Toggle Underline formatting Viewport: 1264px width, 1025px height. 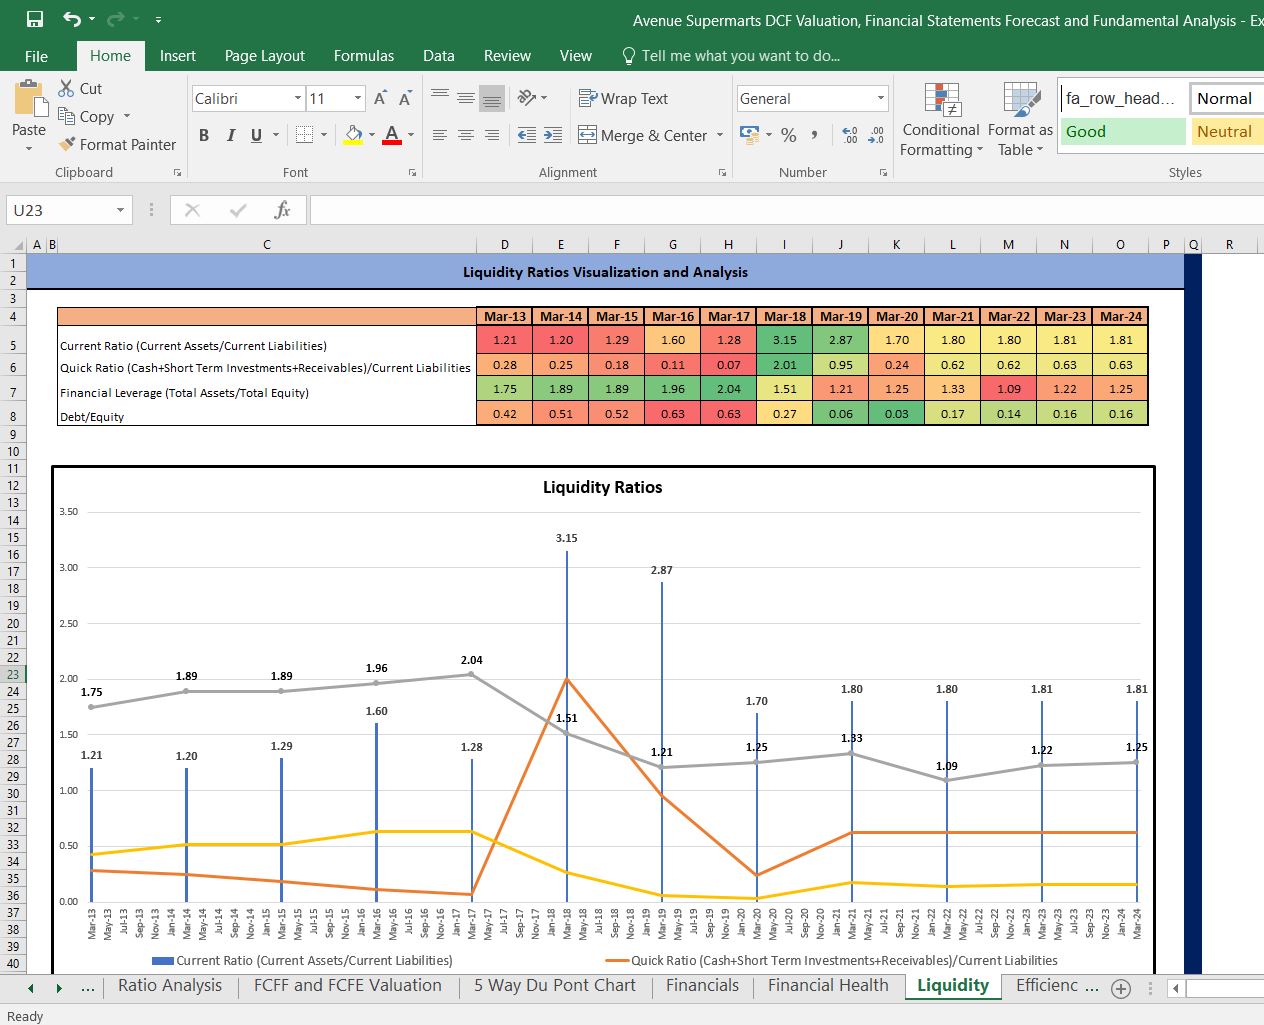(x=257, y=135)
